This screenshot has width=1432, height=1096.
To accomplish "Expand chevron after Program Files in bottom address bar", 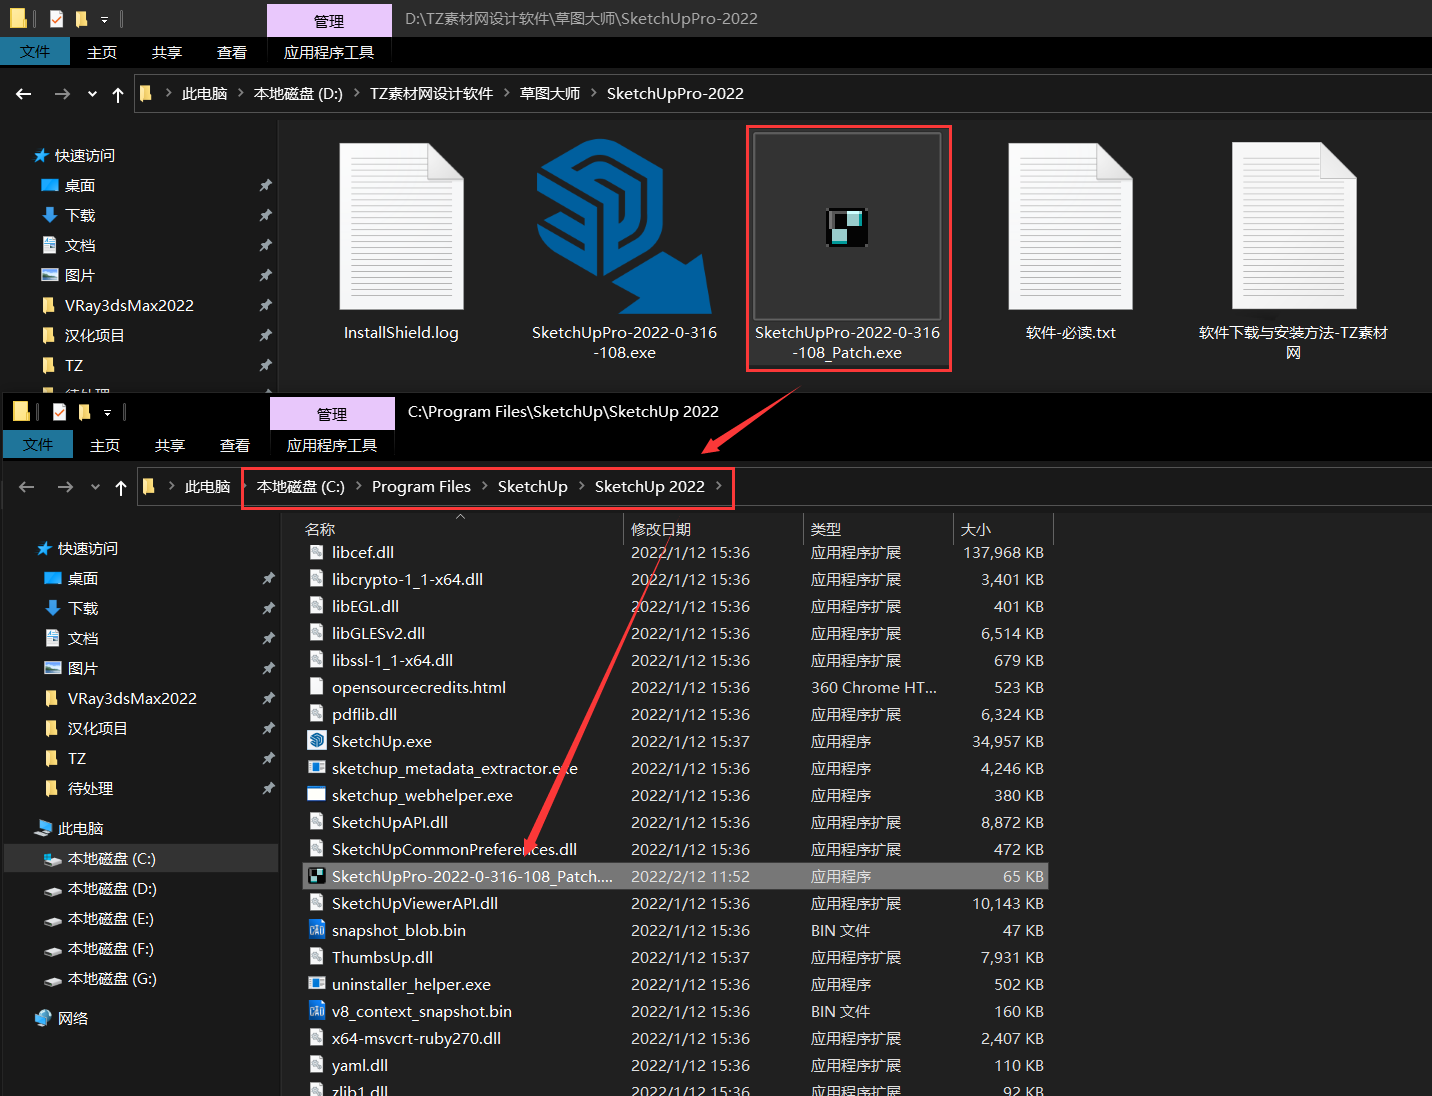I will pyautogui.click(x=485, y=486).
